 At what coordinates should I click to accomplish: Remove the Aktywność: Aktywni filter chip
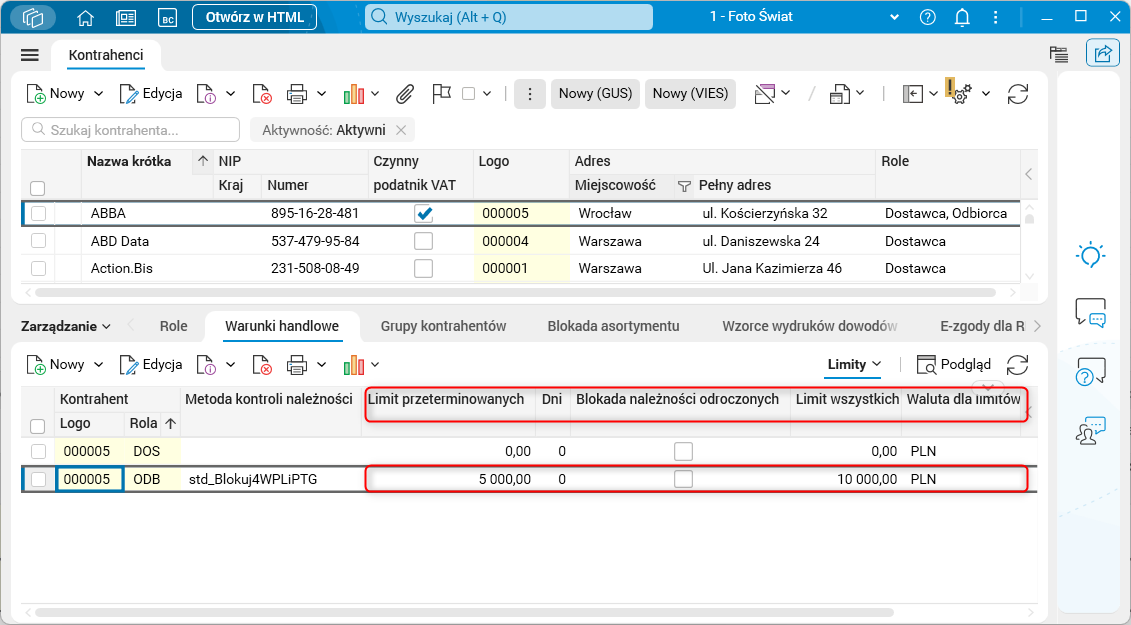pos(401,130)
